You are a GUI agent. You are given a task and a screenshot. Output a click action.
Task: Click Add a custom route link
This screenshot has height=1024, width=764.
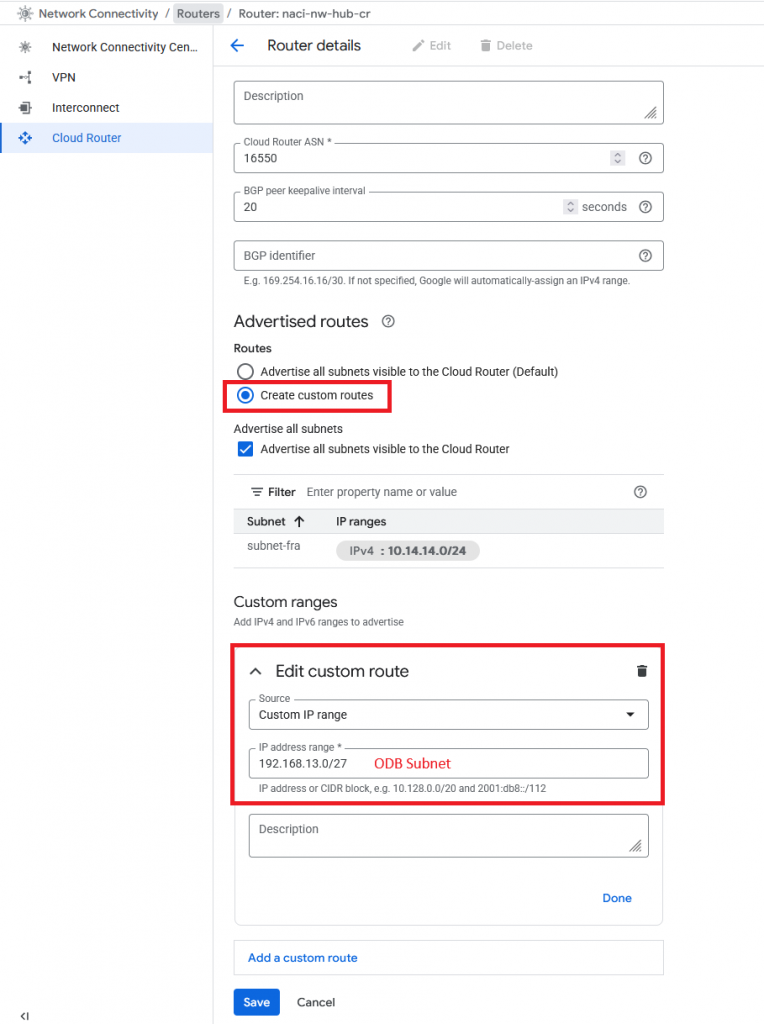click(x=302, y=958)
